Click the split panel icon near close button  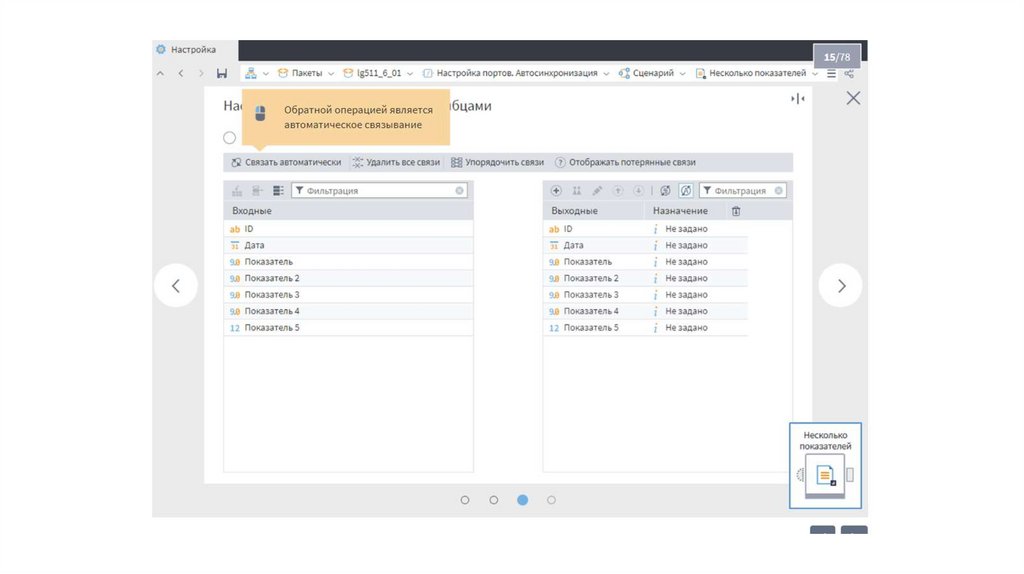tap(797, 98)
